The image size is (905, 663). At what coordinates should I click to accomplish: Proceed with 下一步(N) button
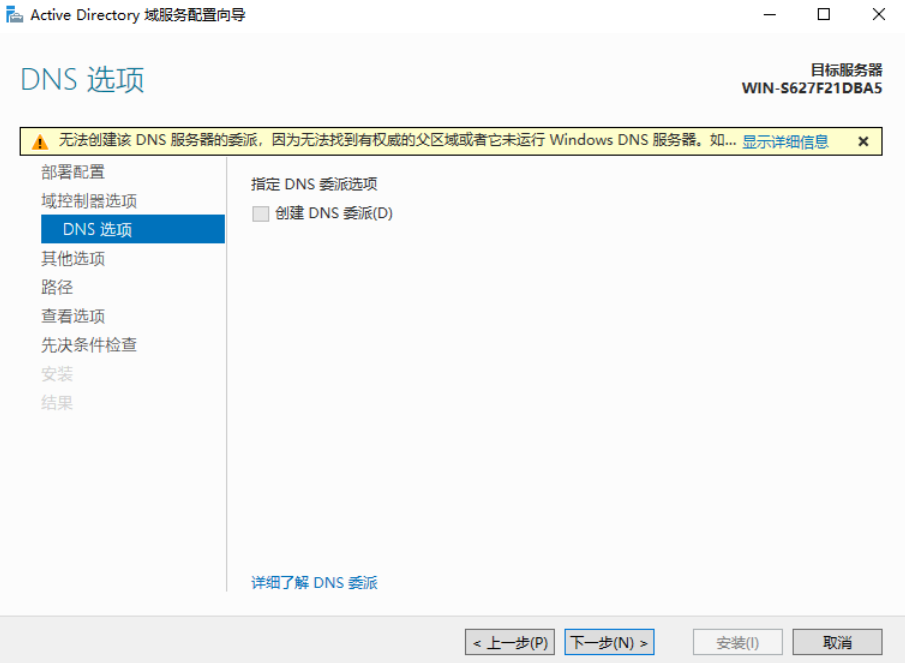pyautogui.click(x=609, y=642)
